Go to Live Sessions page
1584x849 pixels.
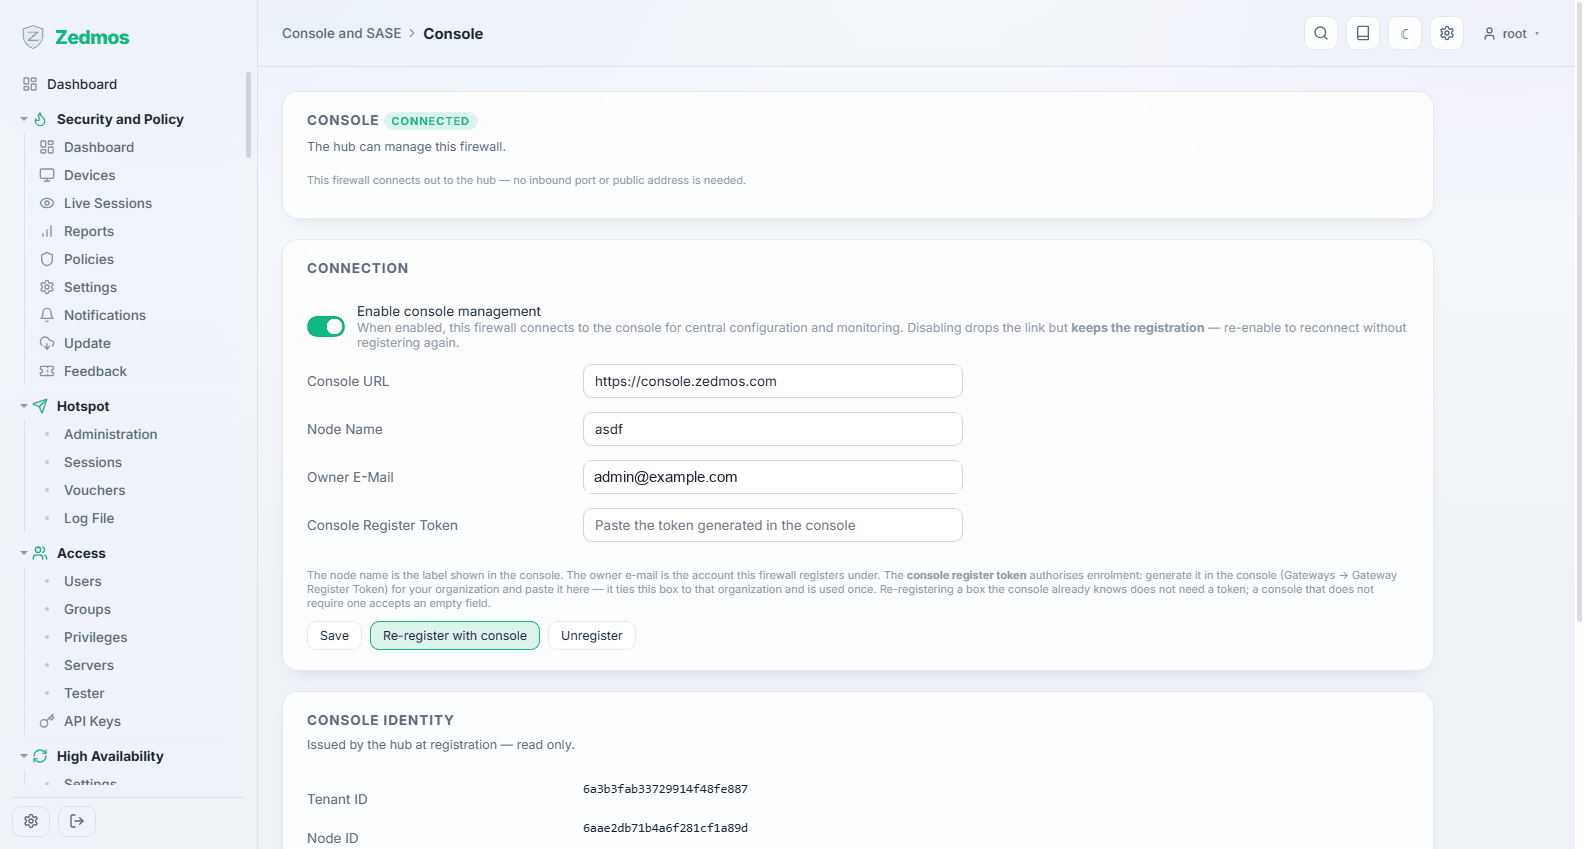pos(108,203)
